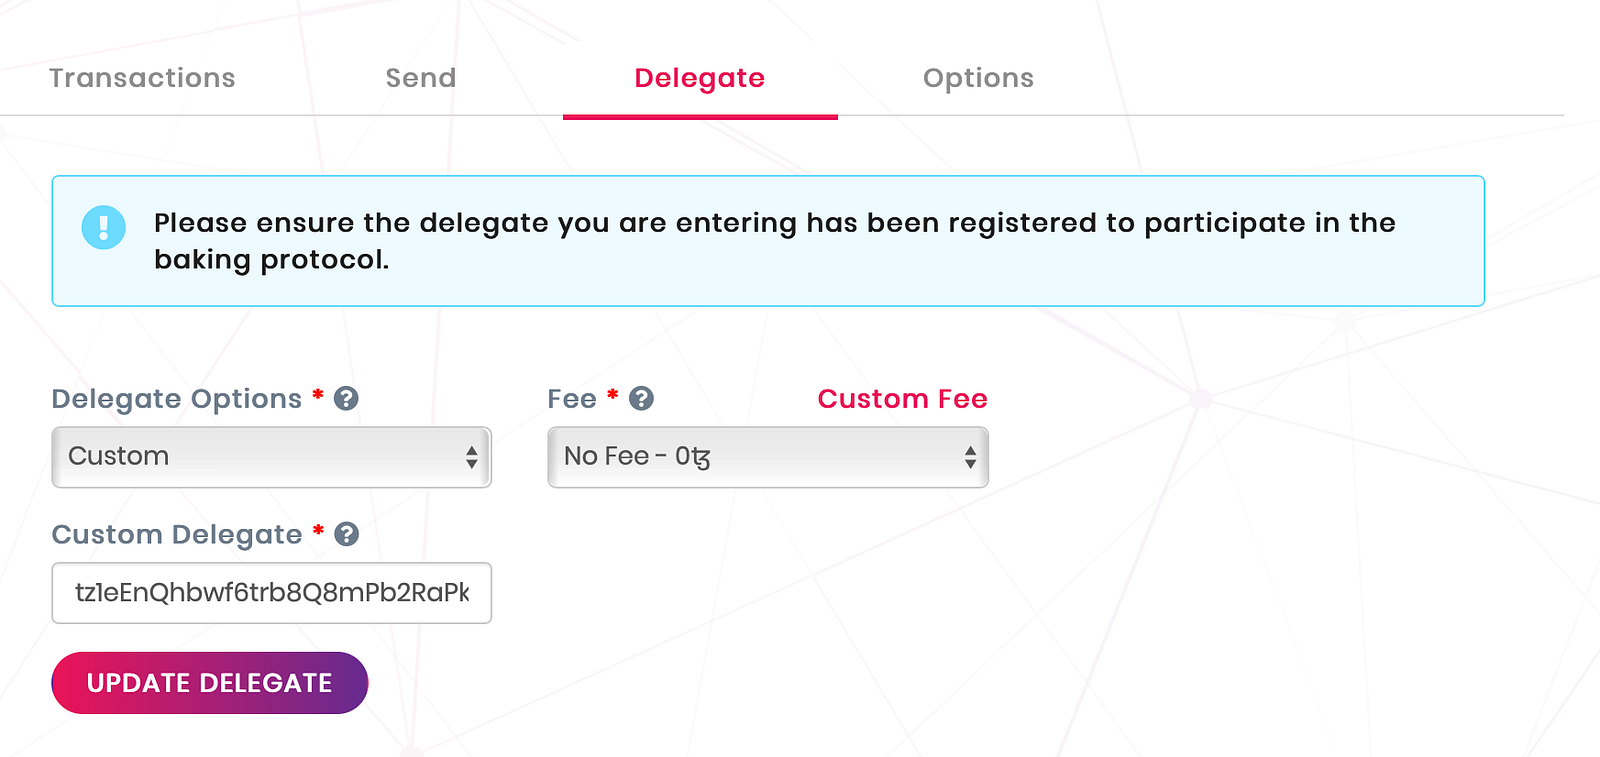Click the up-down arrows on the Custom select
1600x757 pixels.
(471, 457)
